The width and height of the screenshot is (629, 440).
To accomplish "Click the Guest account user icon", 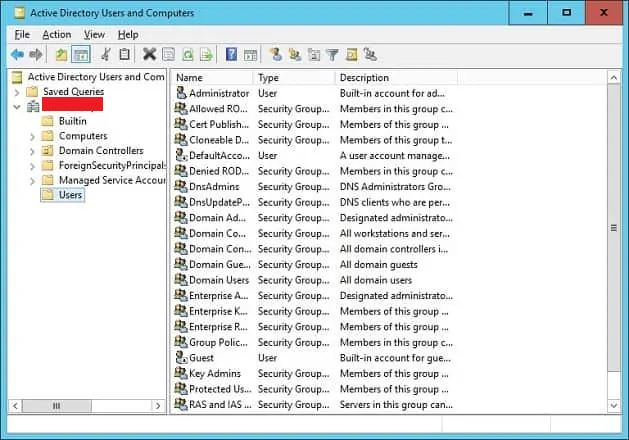I will pyautogui.click(x=181, y=358).
